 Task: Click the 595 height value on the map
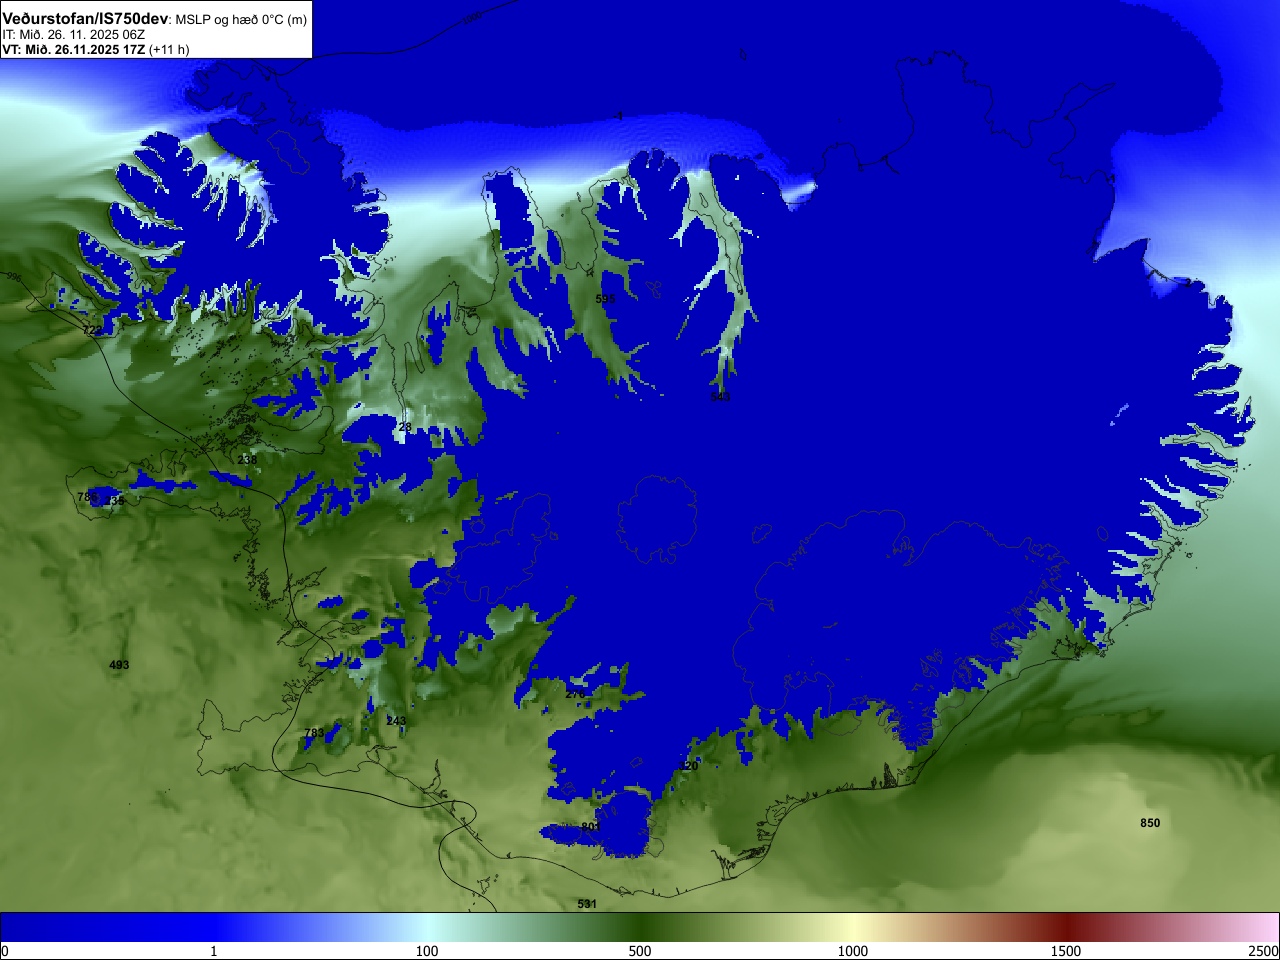click(605, 299)
